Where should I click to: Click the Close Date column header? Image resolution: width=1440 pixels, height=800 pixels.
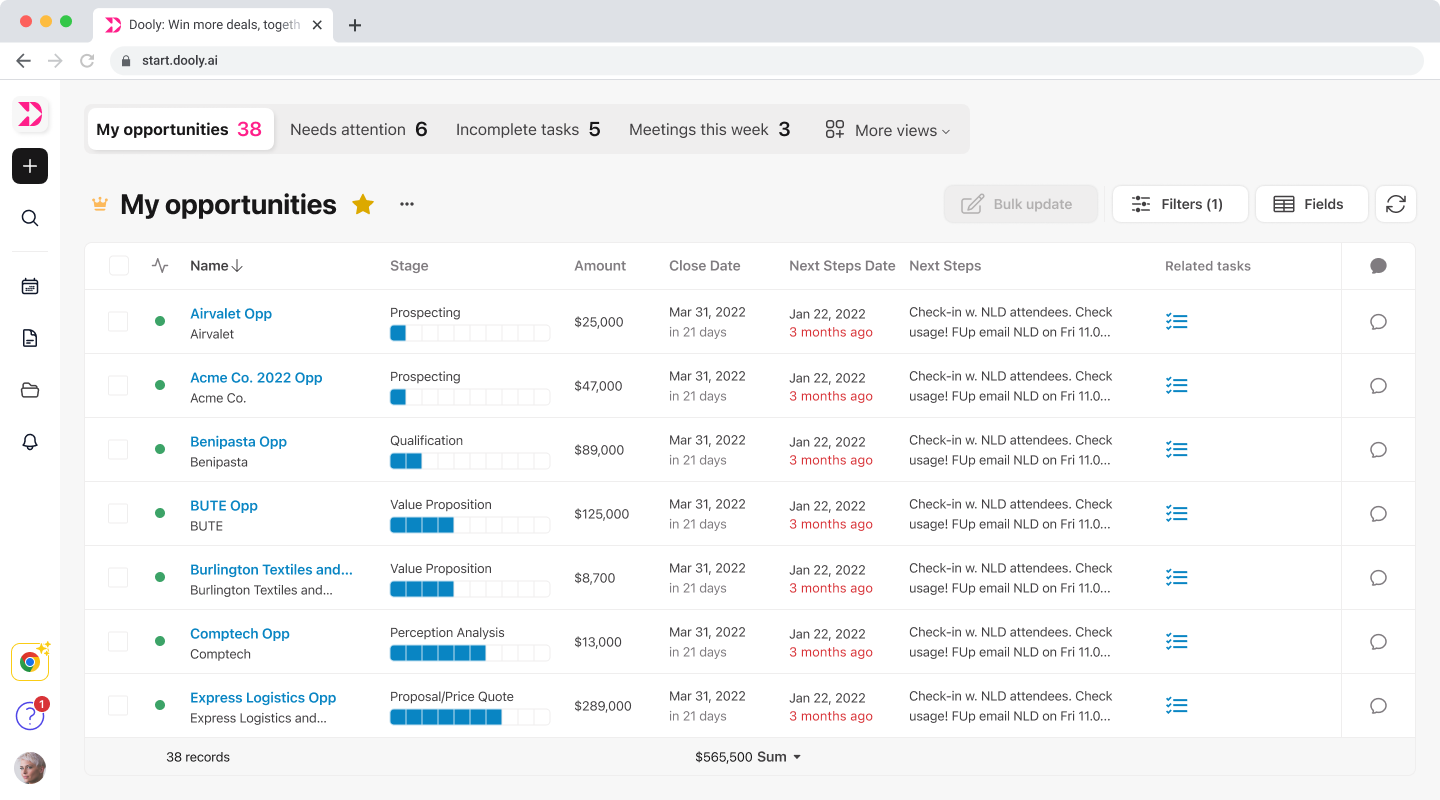pyautogui.click(x=705, y=266)
